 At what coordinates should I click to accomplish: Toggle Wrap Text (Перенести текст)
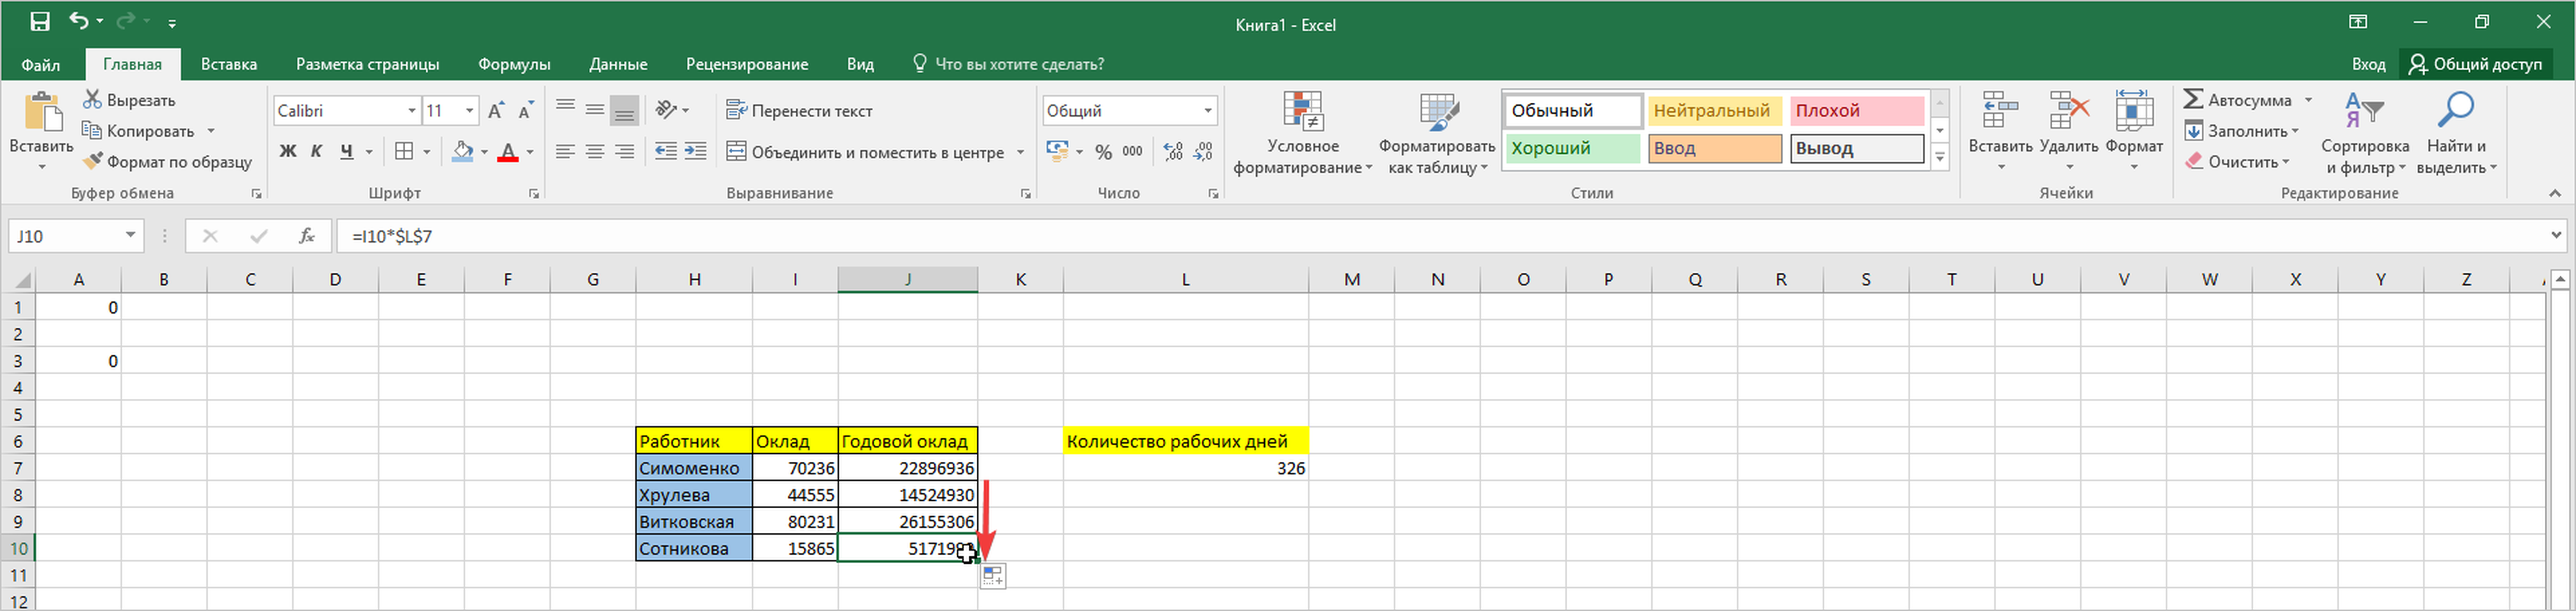click(799, 111)
